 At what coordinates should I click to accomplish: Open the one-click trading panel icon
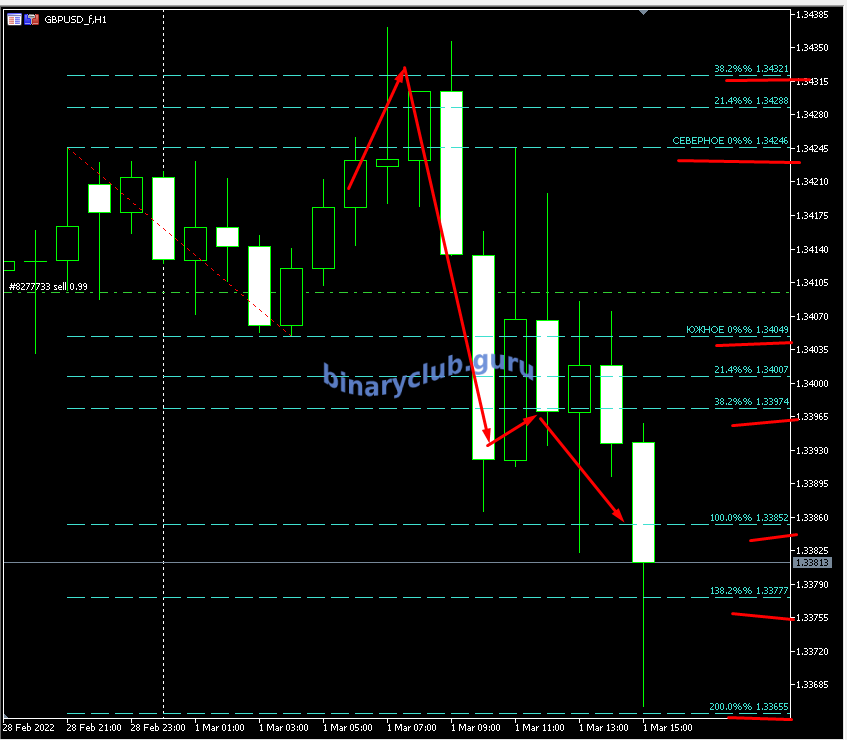(x=31, y=19)
